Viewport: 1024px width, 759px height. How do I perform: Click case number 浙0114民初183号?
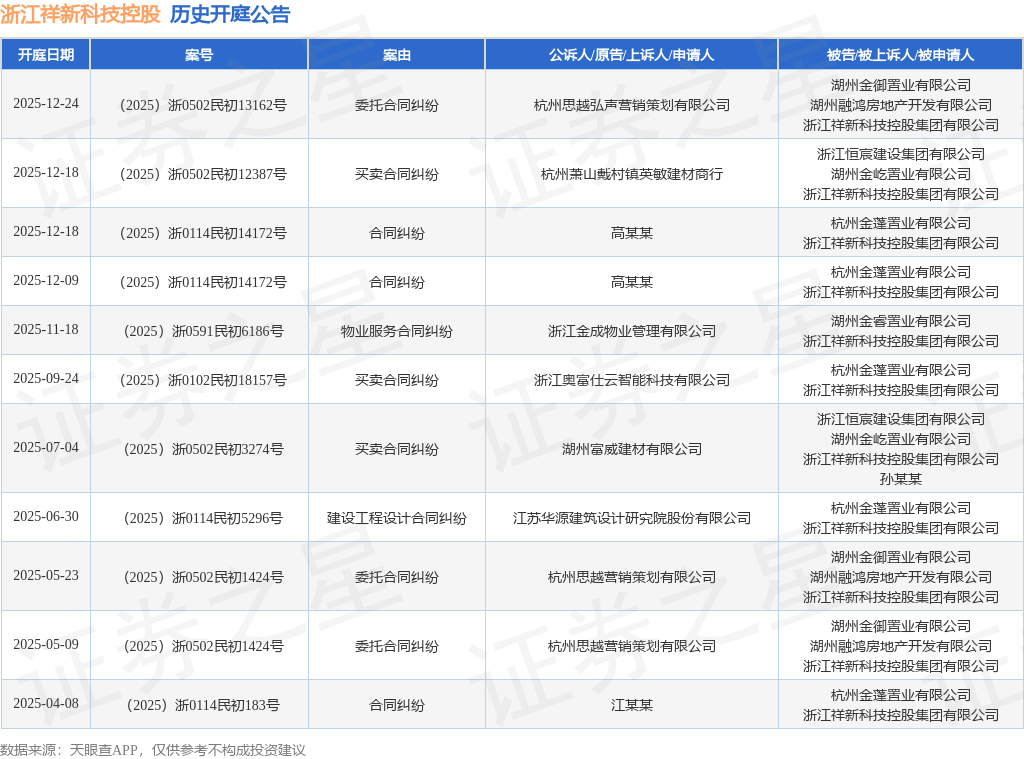pos(203,705)
